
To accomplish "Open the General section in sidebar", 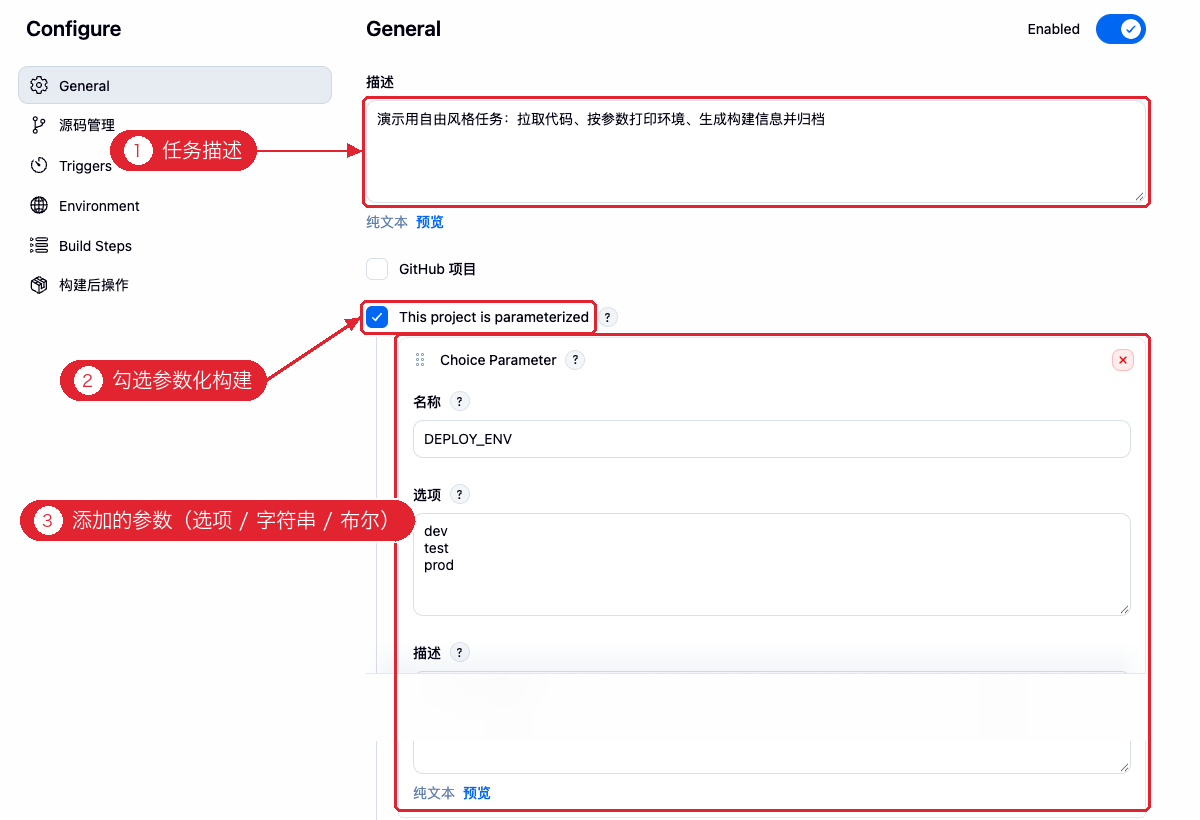I will click(175, 85).
